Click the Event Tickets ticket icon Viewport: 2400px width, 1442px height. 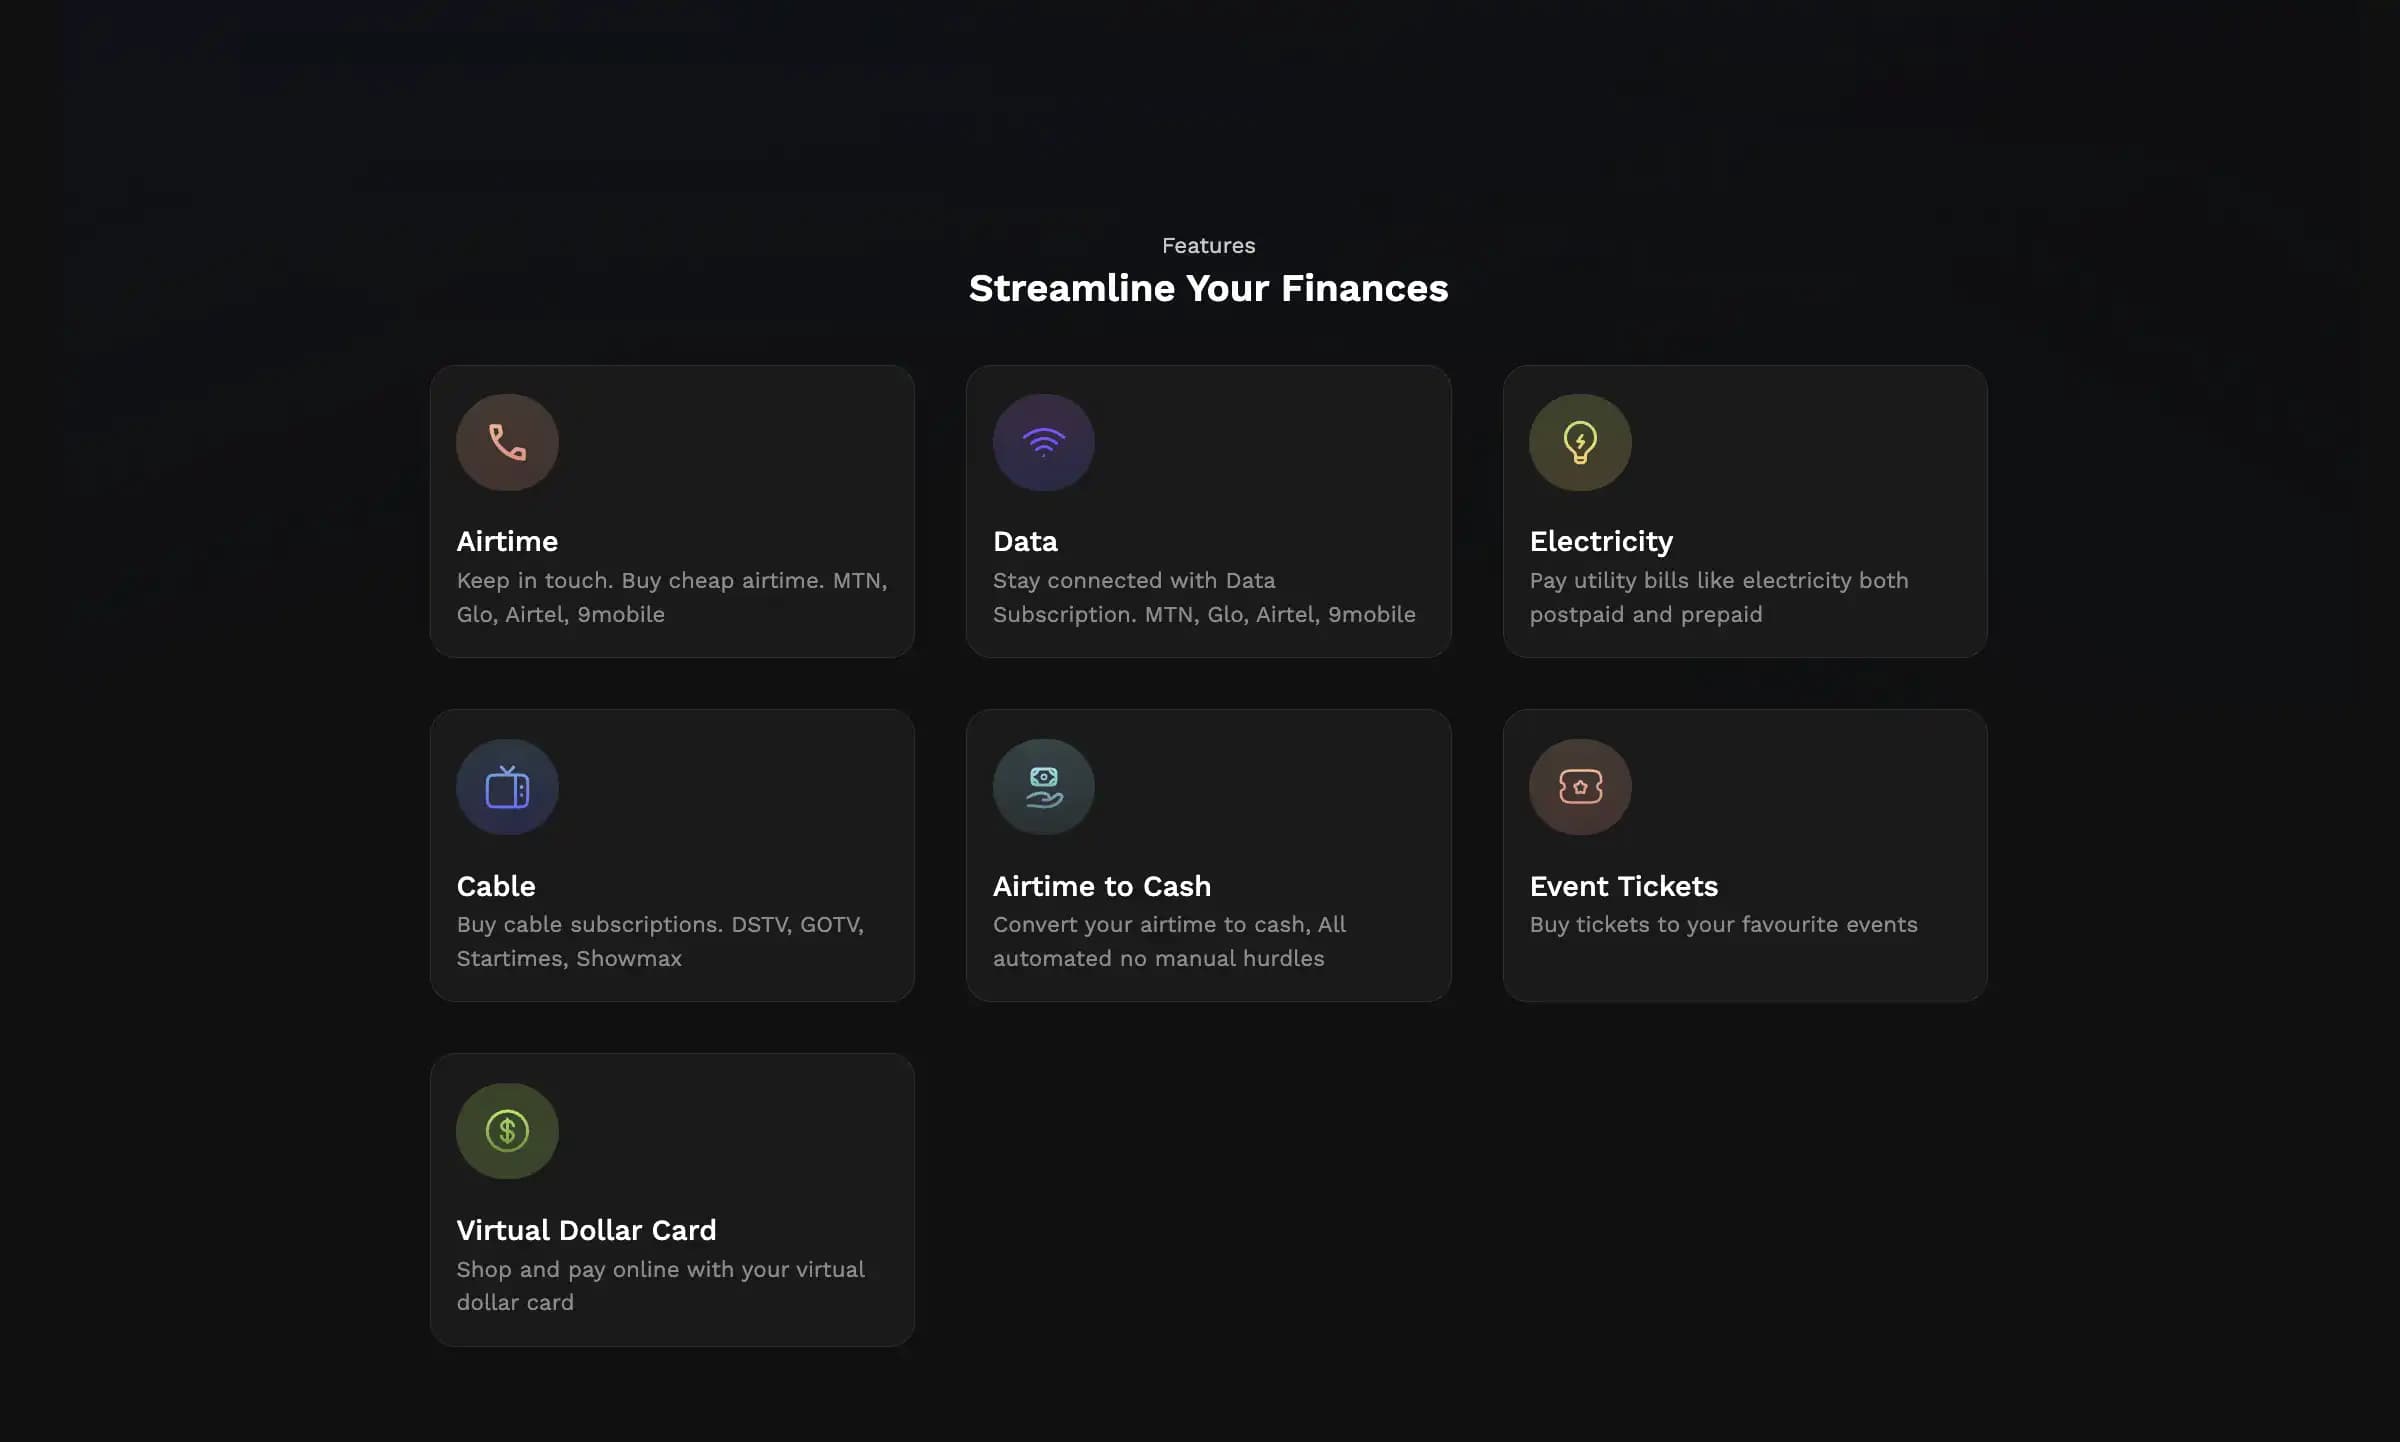pos(1580,787)
